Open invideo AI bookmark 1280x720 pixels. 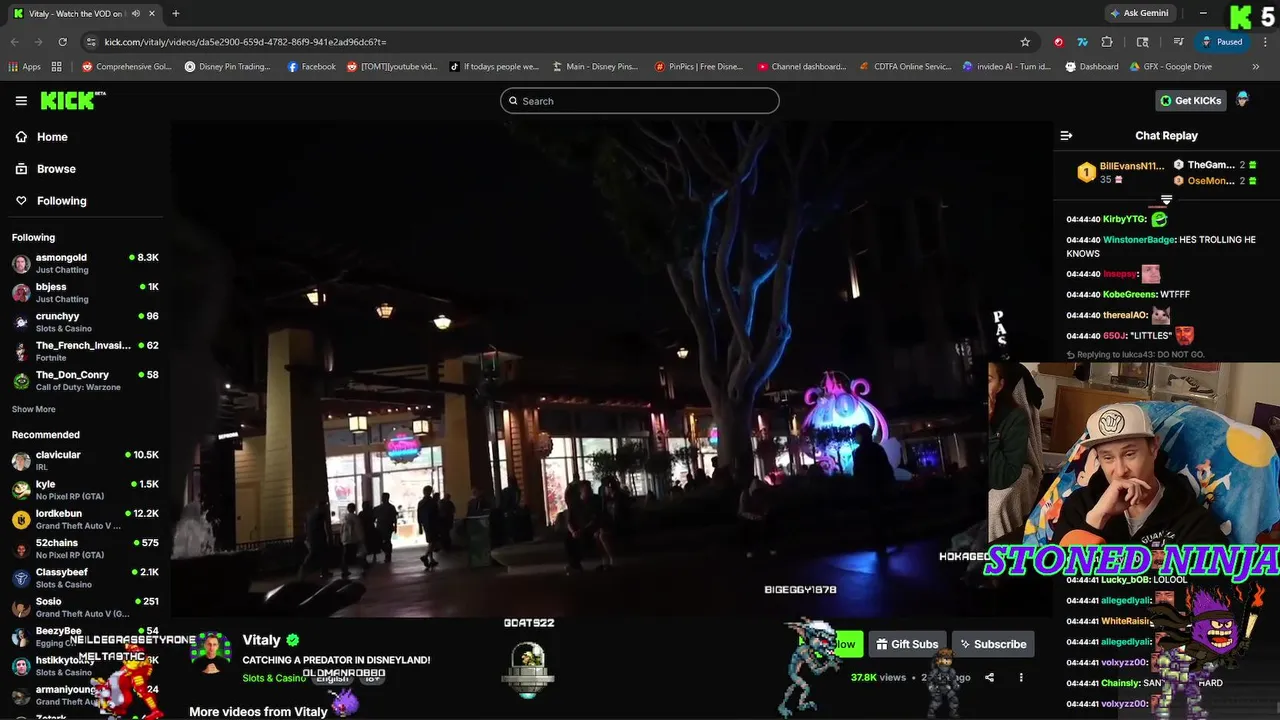[x=1007, y=67]
